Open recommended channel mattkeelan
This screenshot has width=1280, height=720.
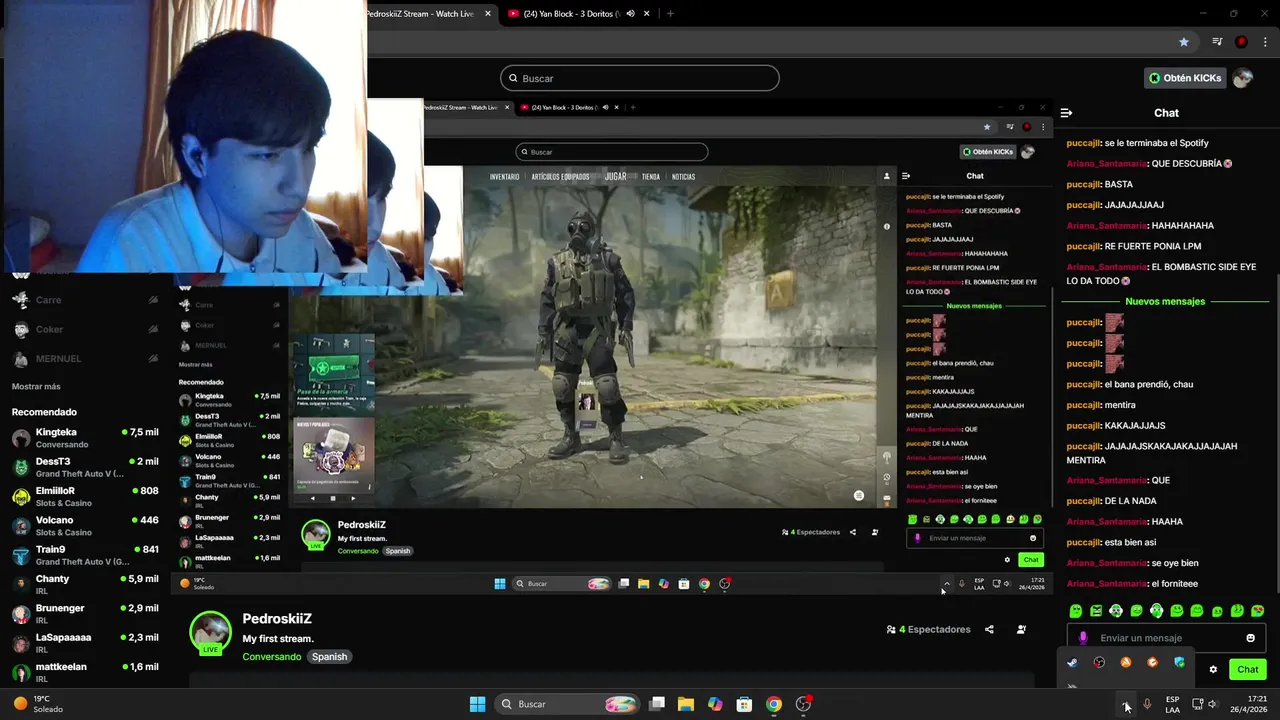[x=85, y=672]
